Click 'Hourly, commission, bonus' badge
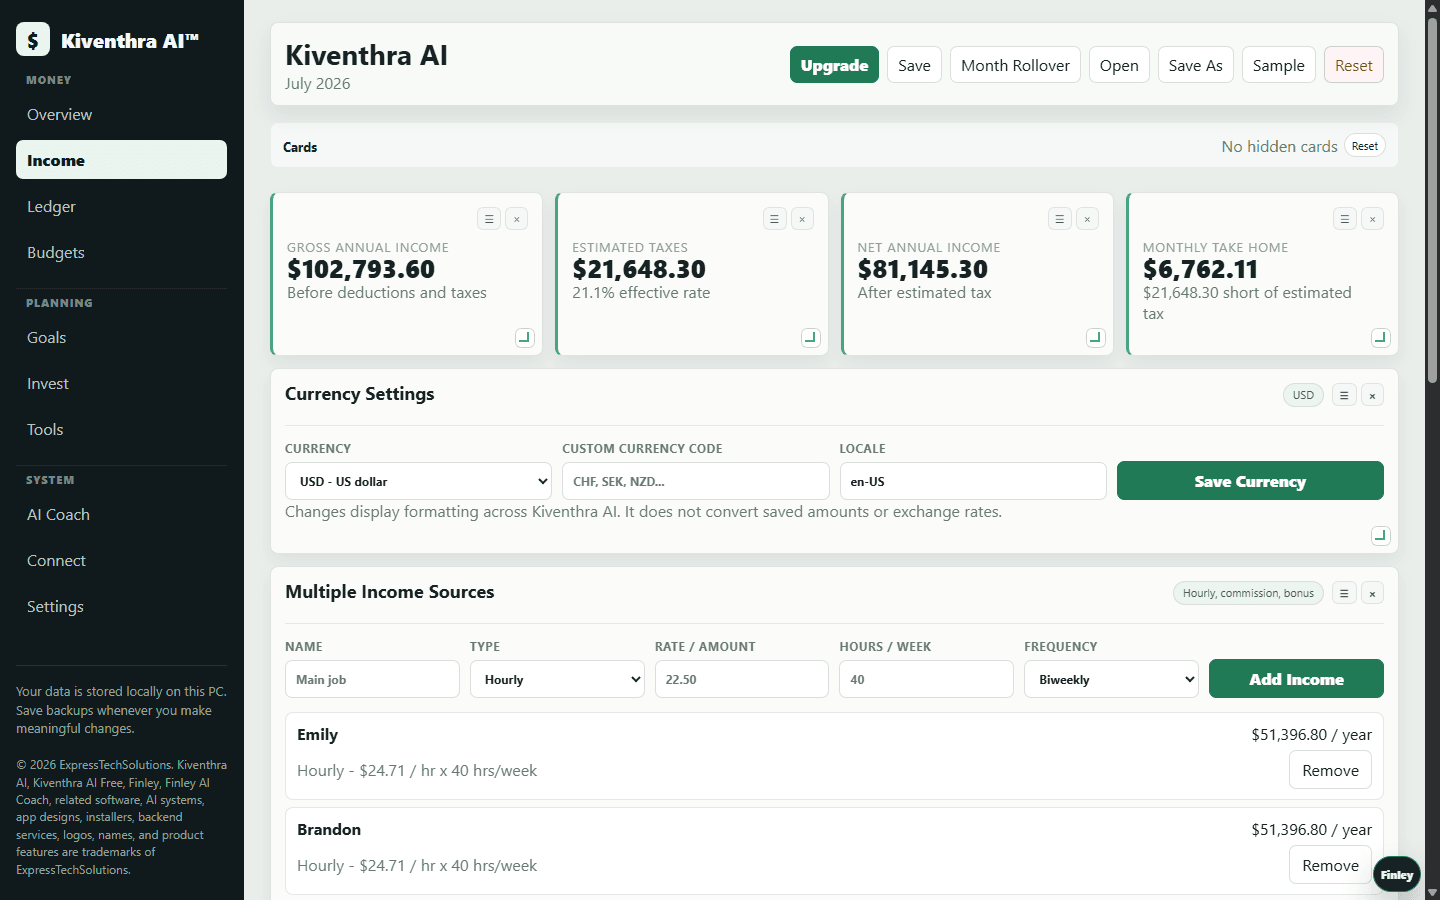 pyautogui.click(x=1248, y=593)
